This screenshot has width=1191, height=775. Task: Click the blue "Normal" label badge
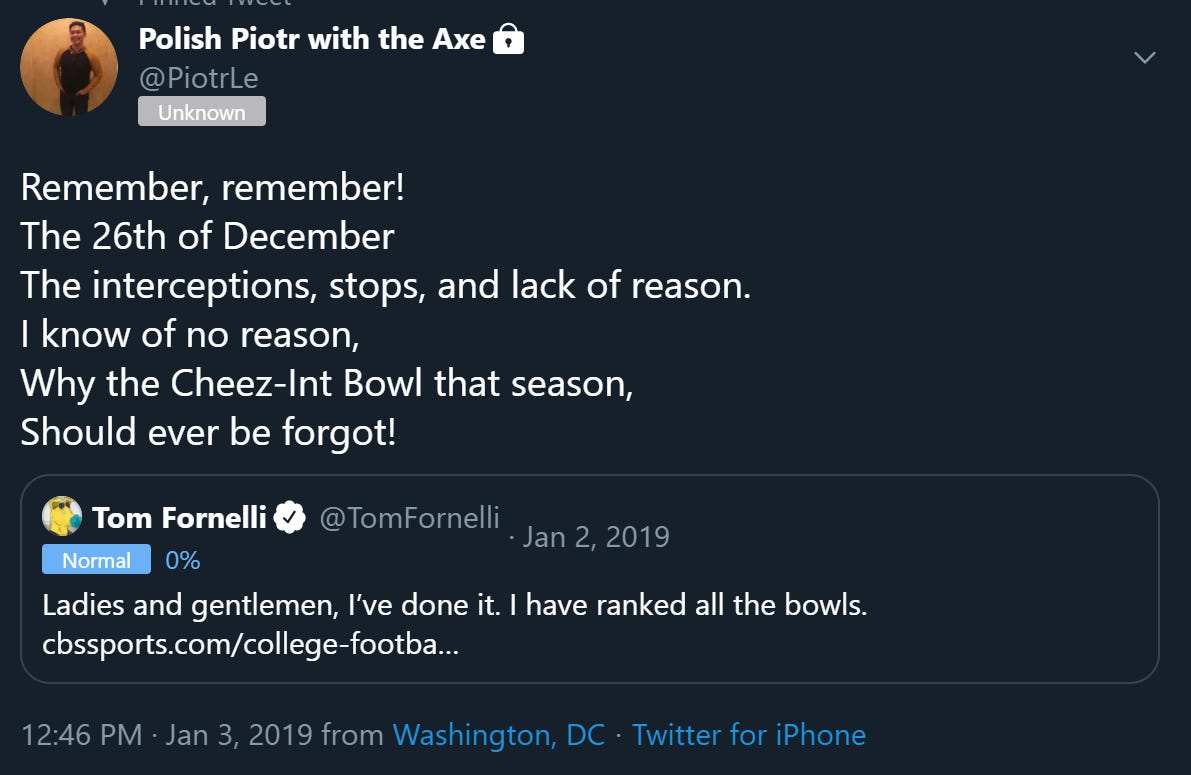click(x=96, y=560)
